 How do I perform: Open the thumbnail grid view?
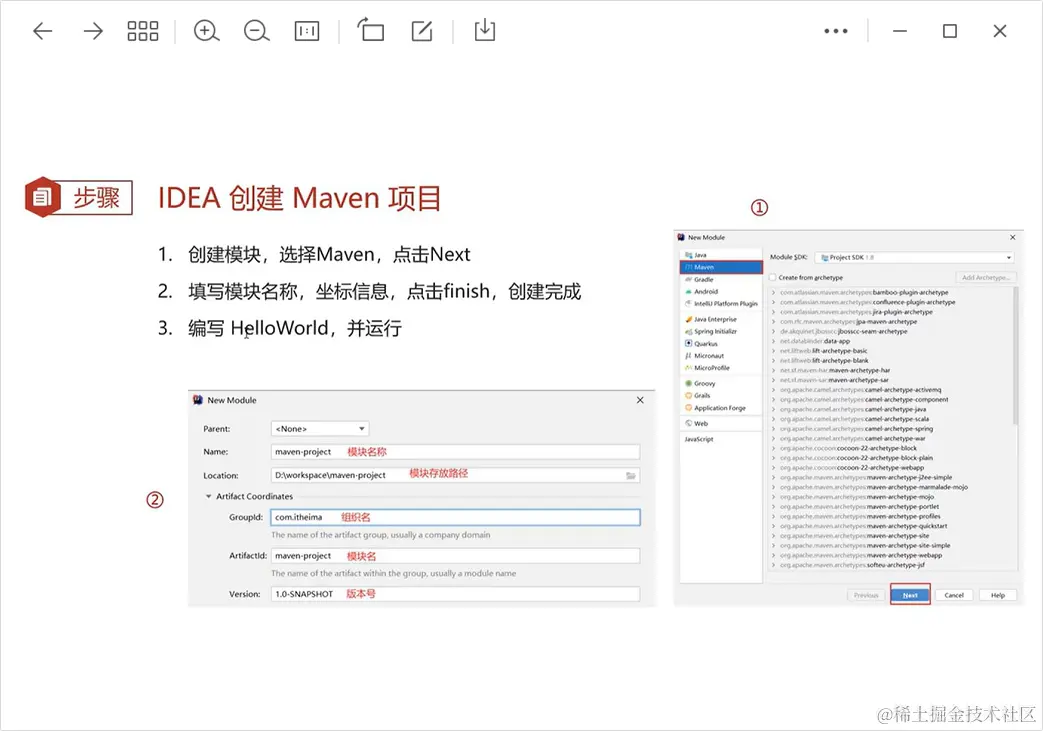tap(143, 31)
